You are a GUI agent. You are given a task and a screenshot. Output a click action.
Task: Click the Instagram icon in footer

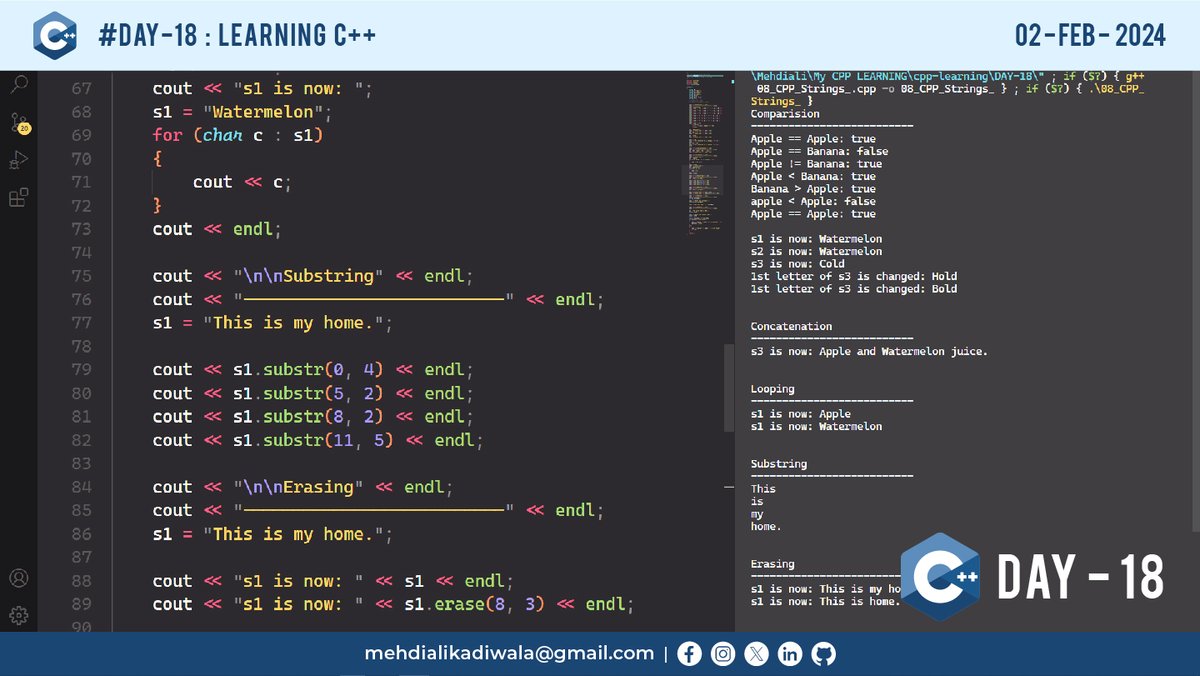pyautogui.click(x=723, y=654)
